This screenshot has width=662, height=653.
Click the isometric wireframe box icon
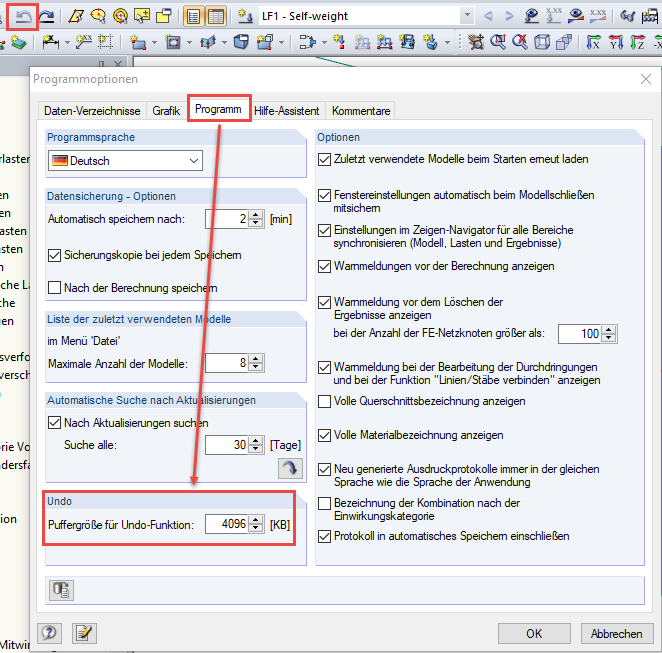click(542, 42)
